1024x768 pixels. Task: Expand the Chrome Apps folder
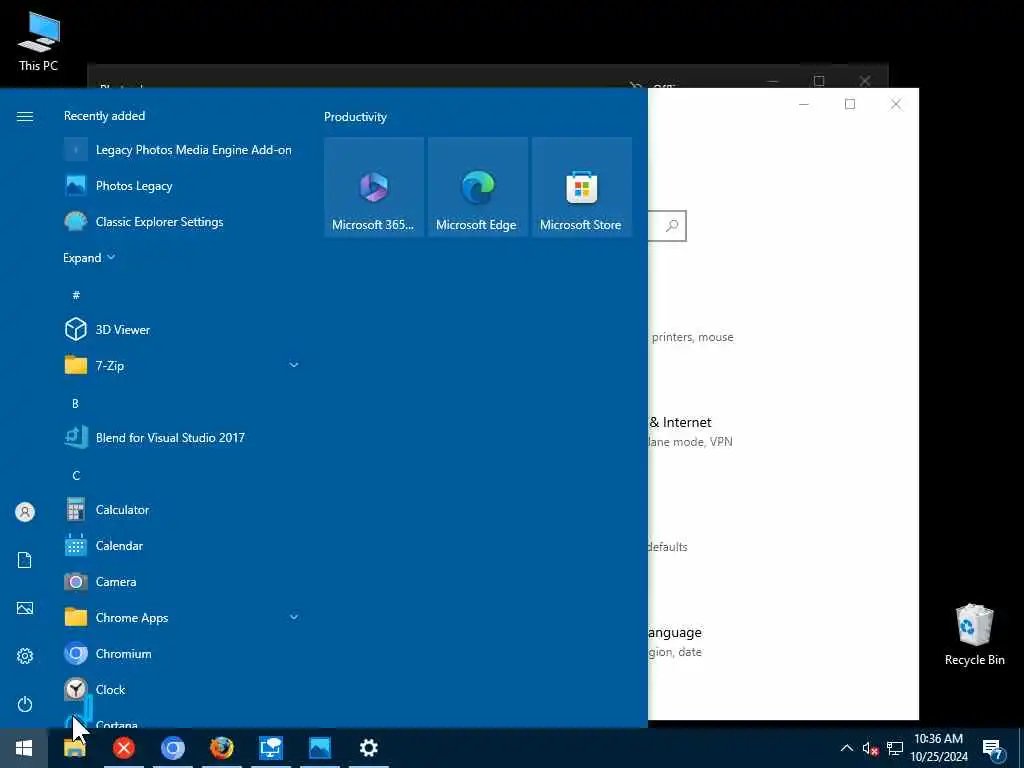coord(182,618)
